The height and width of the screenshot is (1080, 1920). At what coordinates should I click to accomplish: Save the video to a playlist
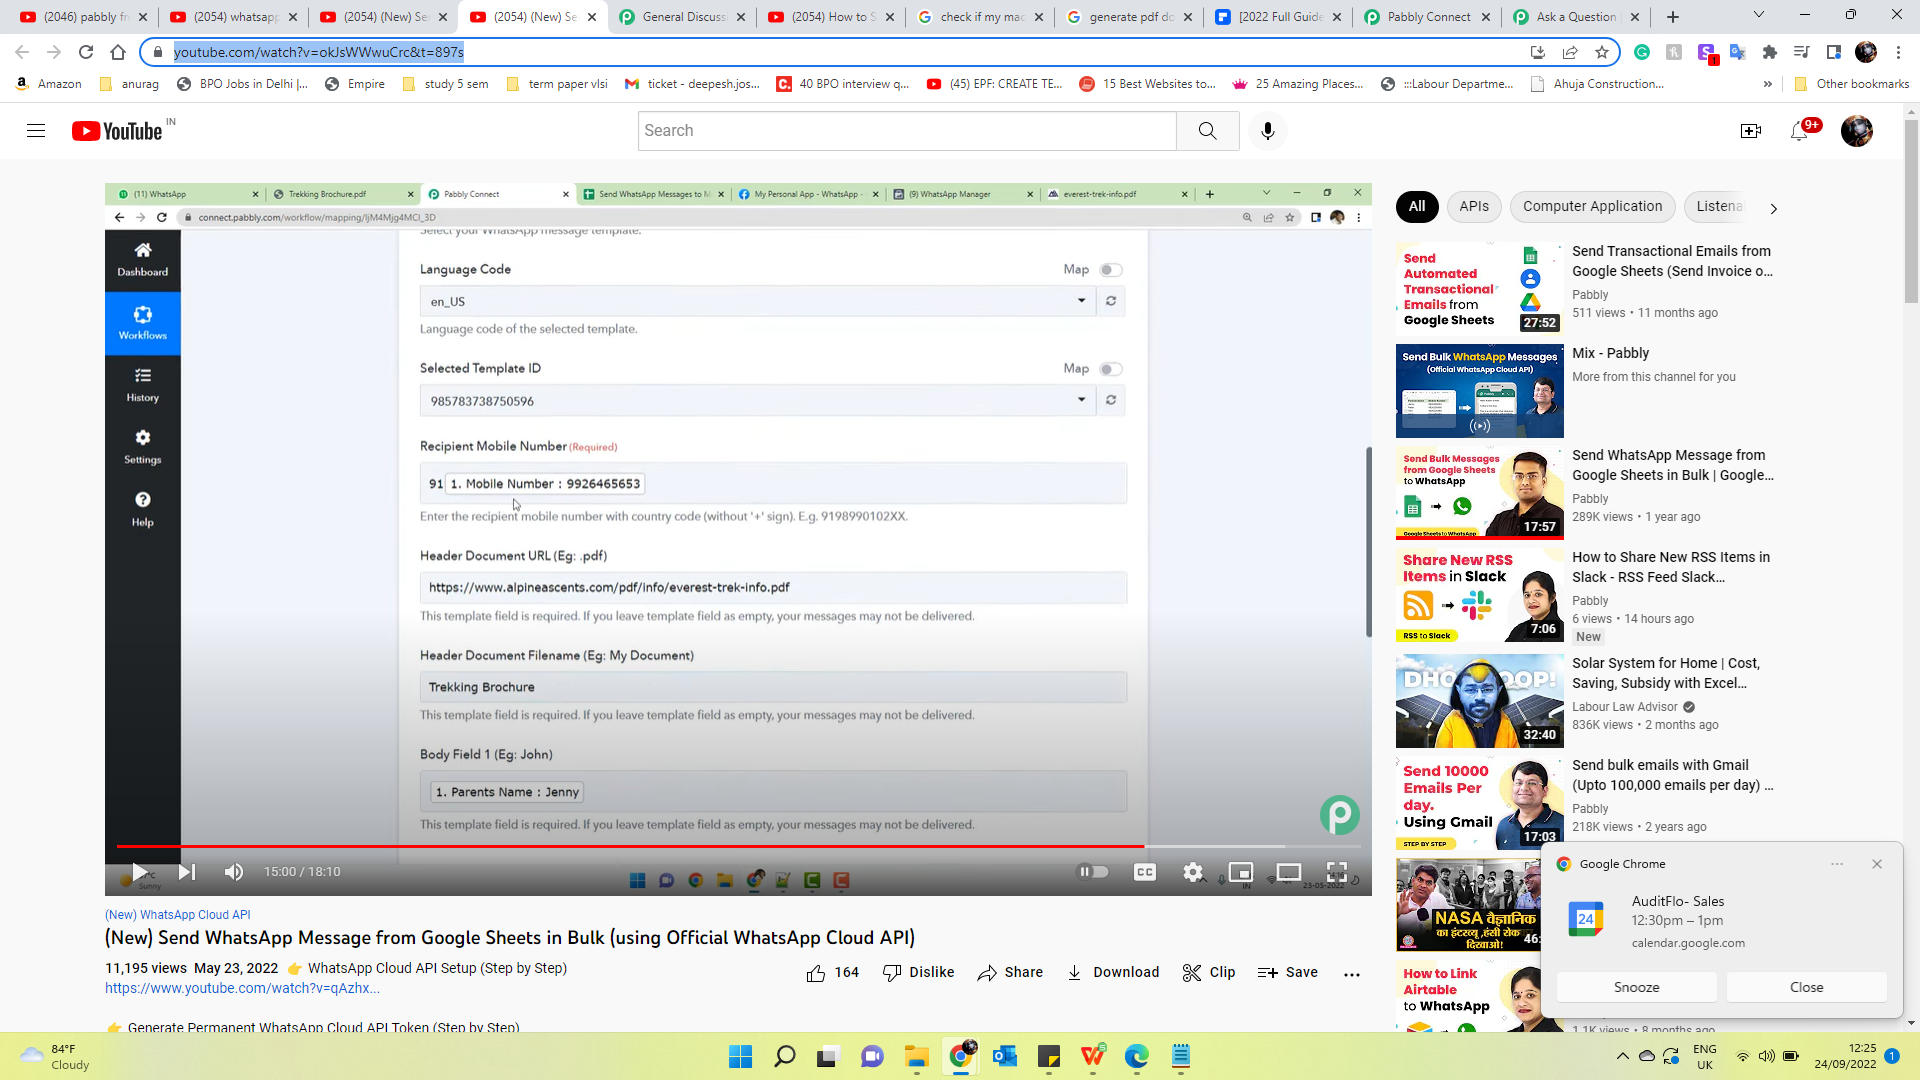(x=1287, y=973)
